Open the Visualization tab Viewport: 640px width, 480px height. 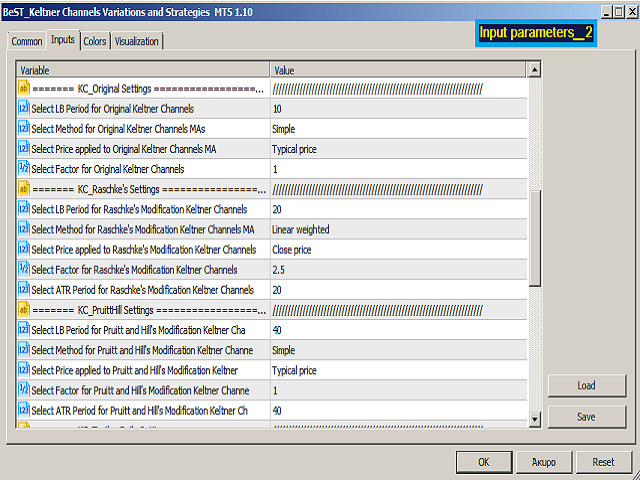coord(136,41)
